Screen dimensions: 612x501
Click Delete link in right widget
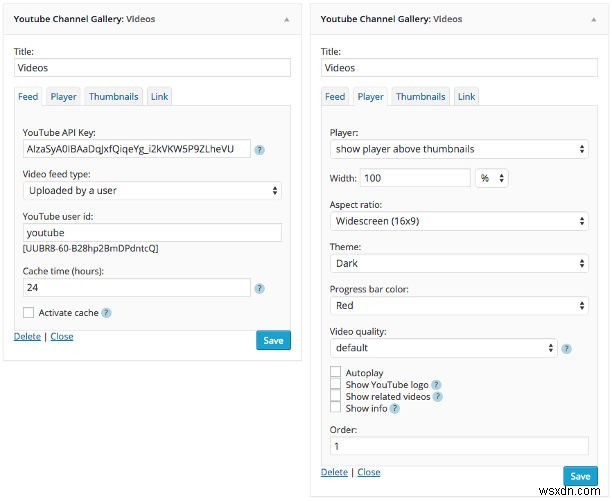coord(334,472)
